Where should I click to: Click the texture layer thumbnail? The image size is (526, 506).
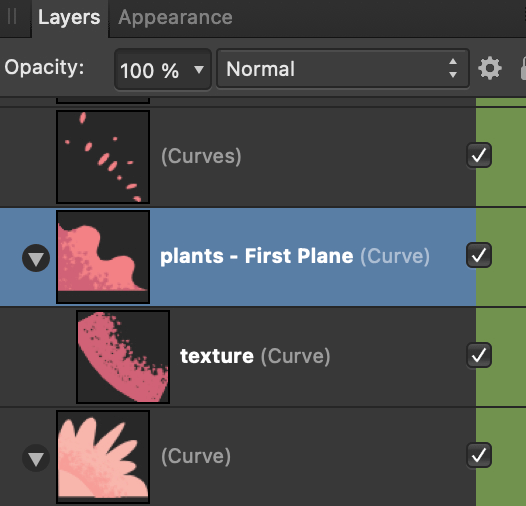tap(123, 357)
